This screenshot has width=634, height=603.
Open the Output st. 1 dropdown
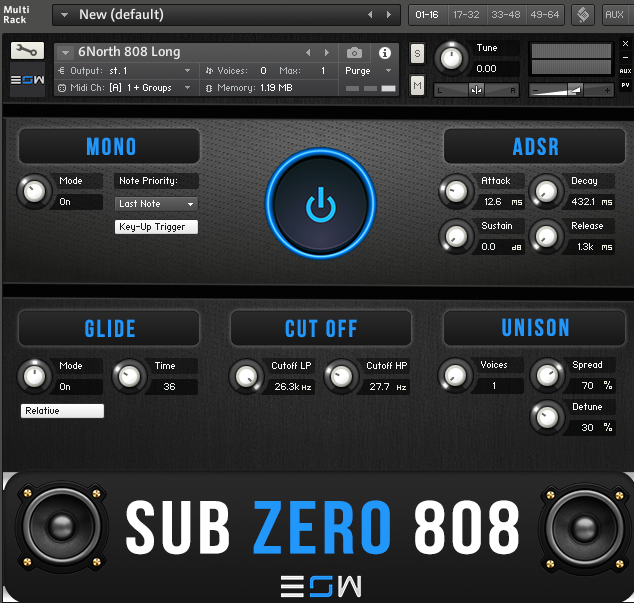(x=187, y=70)
